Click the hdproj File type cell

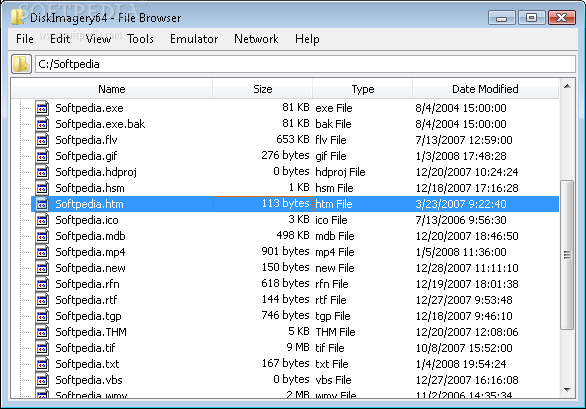coord(340,172)
